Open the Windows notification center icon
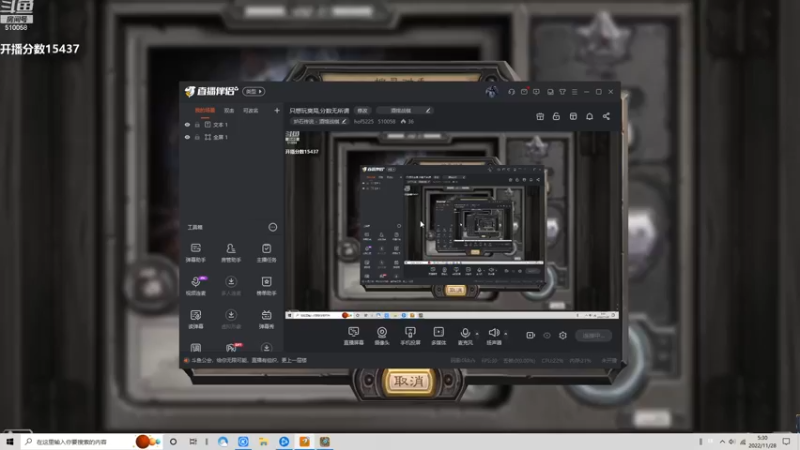This screenshot has height=450, width=800. (786, 442)
